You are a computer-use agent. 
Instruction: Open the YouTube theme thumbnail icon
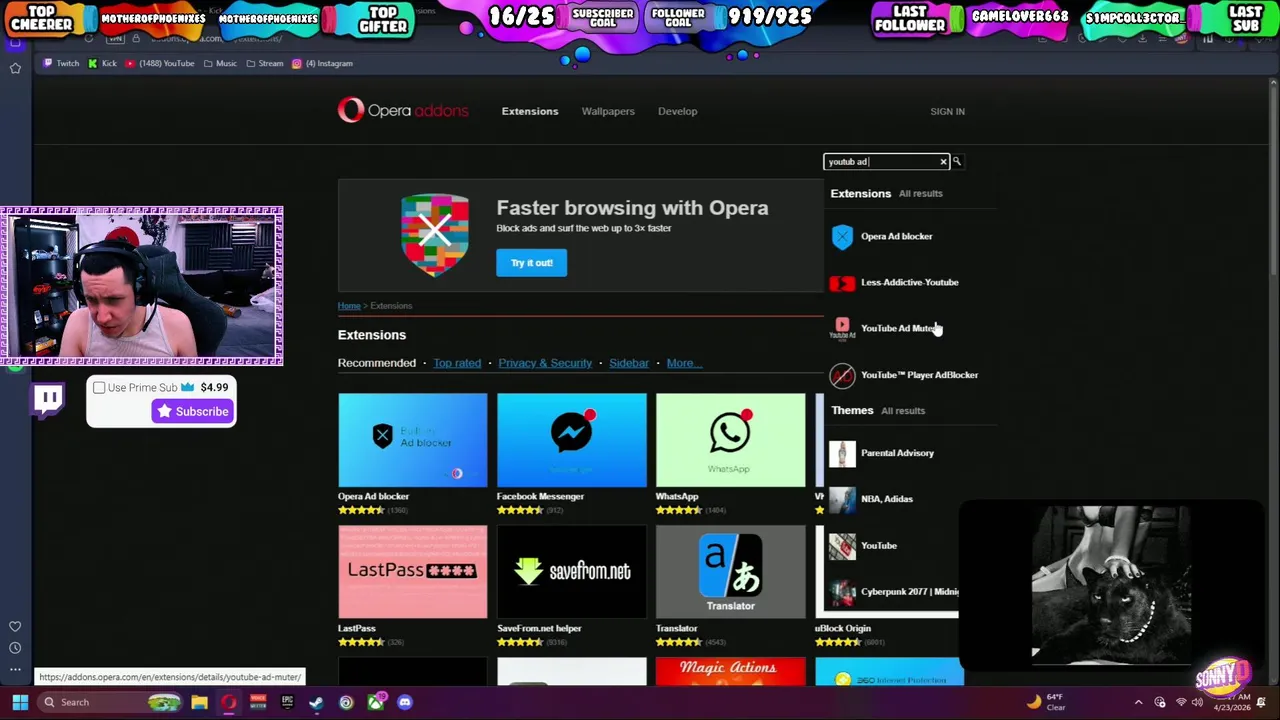tap(842, 545)
